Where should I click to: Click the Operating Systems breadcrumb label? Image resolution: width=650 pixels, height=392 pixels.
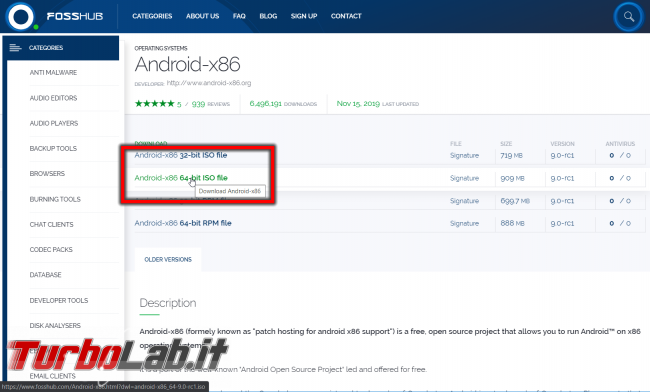[x=161, y=48]
